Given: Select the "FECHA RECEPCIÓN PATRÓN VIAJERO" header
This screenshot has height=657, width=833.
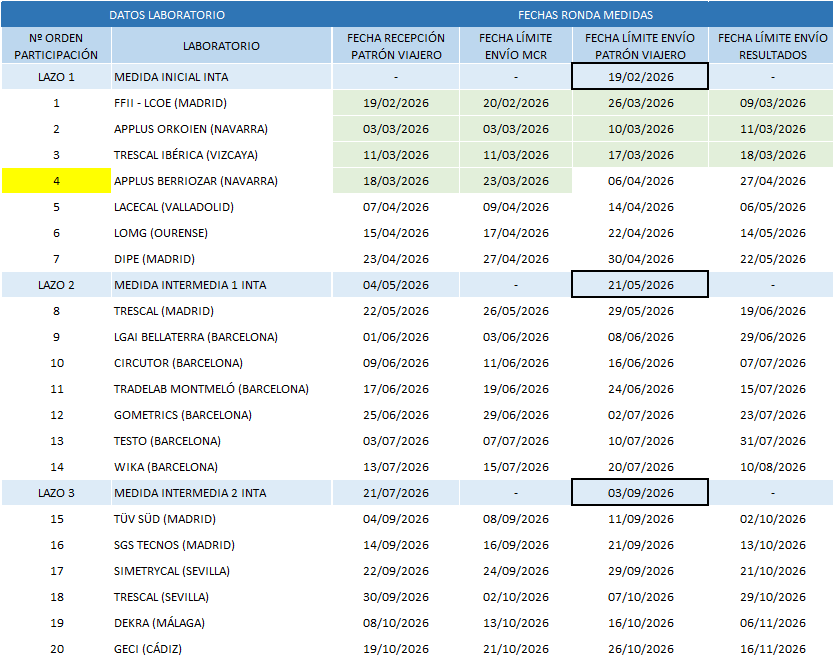Looking at the screenshot, I should pos(396,46).
